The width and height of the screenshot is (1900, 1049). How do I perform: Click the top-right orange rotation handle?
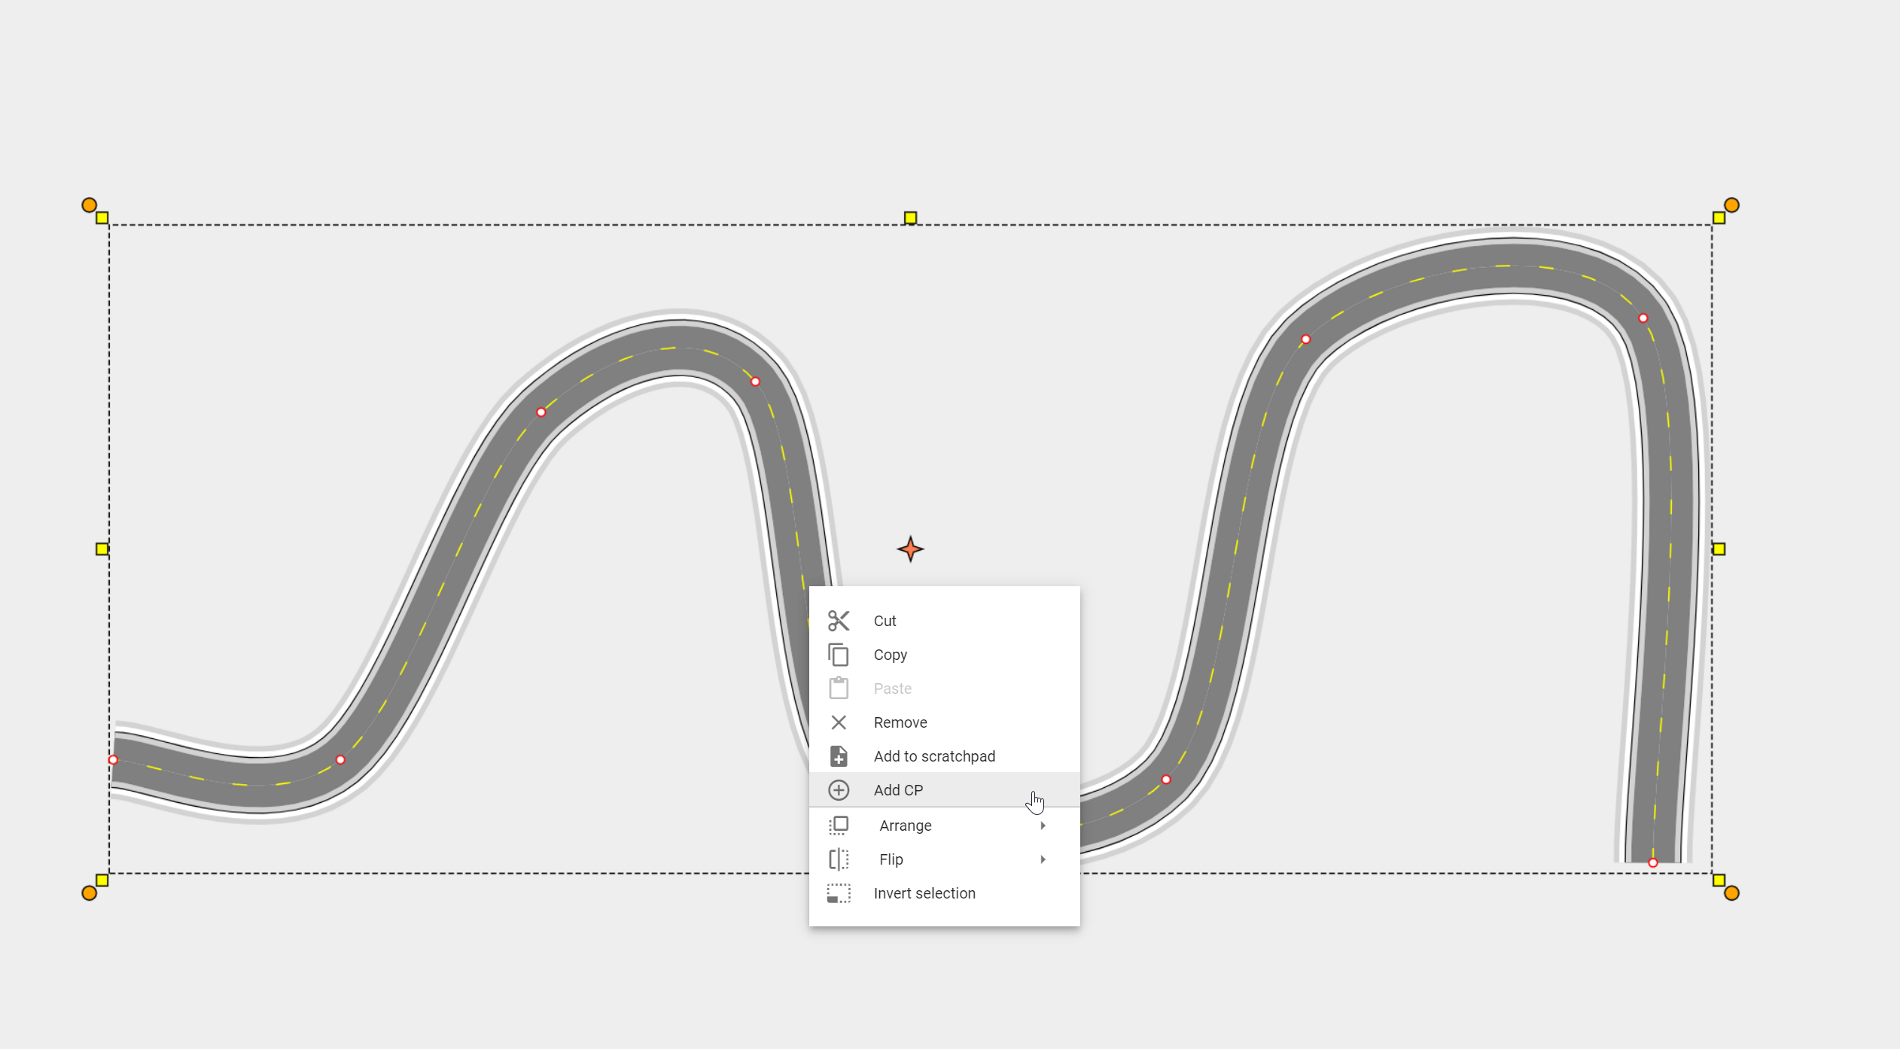[x=1732, y=205]
